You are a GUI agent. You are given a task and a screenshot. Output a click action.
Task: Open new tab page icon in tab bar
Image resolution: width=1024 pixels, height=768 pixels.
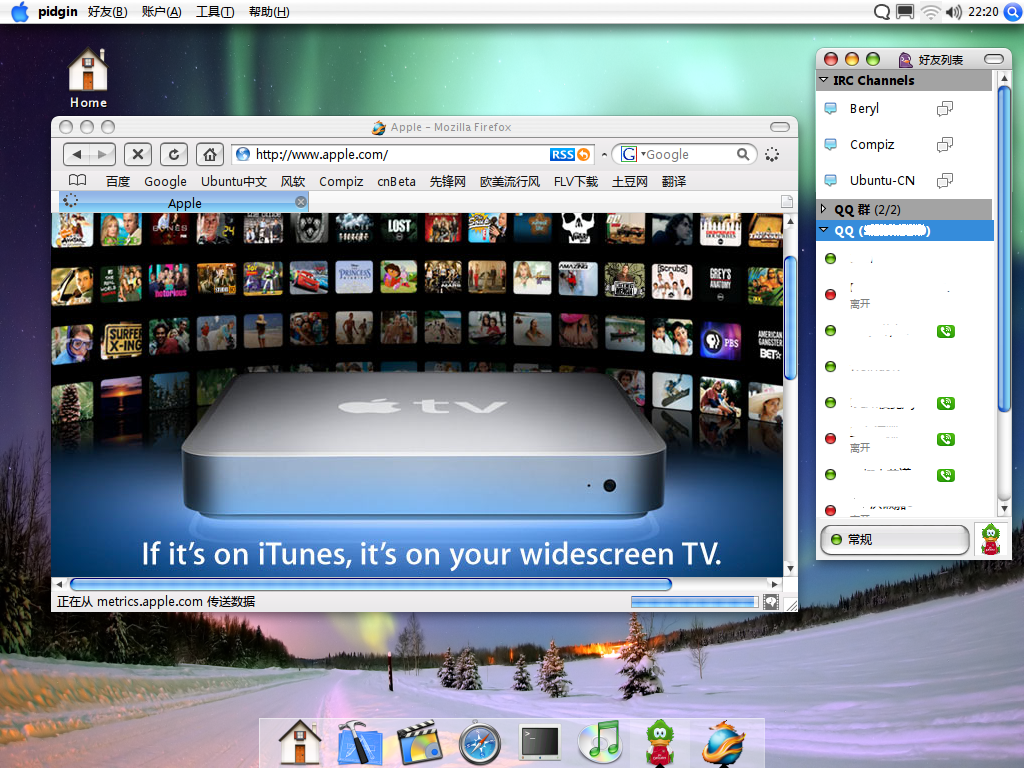point(786,202)
